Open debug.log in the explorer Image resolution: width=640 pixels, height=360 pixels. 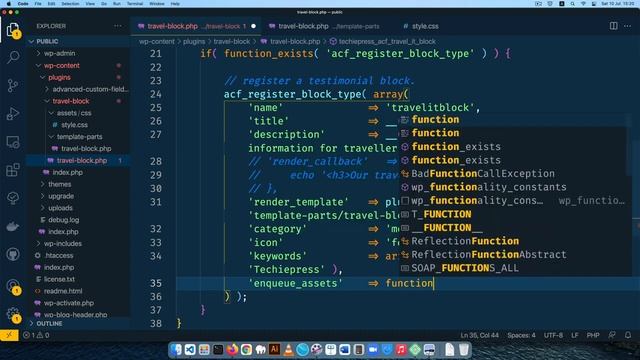tap(64, 220)
